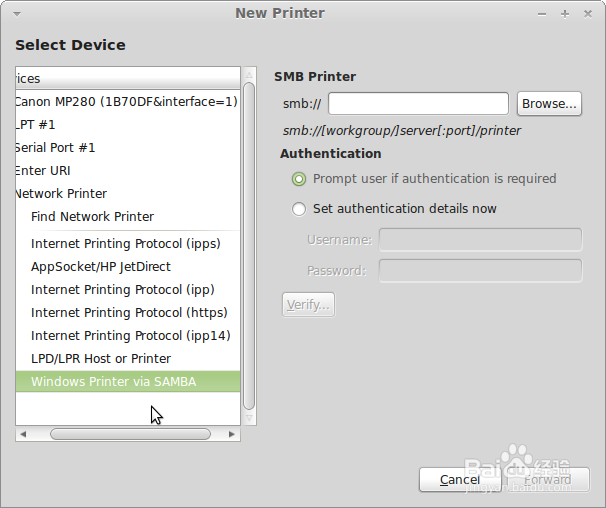Screen dimensions: 606x508
Task: Choose 'Set authentication details now' option
Action: coord(299,209)
